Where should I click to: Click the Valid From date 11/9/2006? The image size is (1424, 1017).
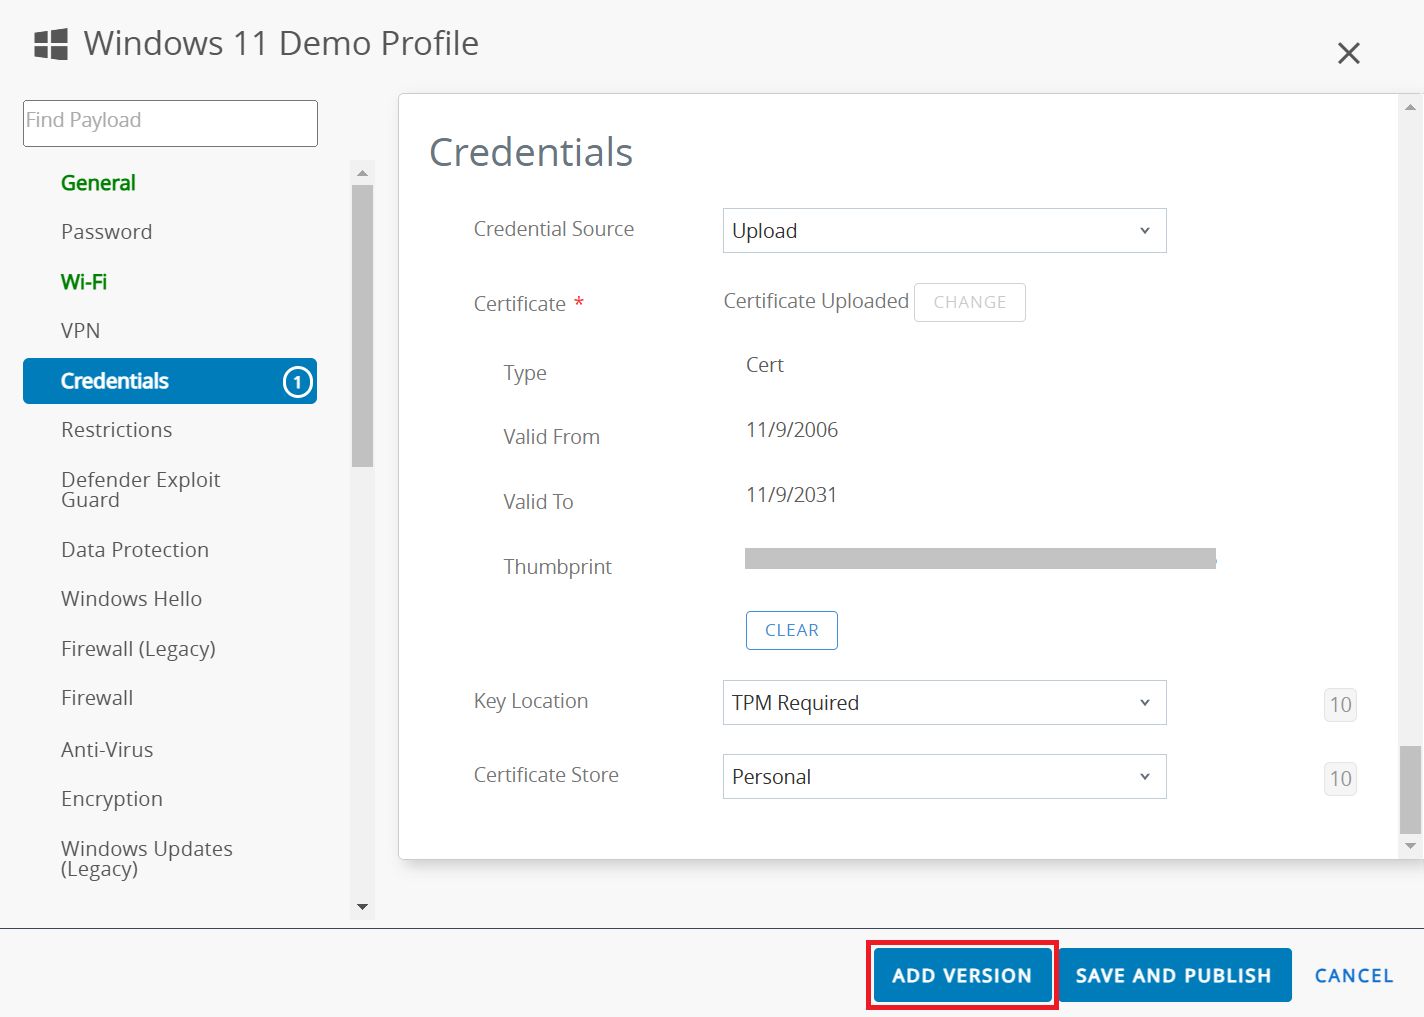tap(792, 430)
